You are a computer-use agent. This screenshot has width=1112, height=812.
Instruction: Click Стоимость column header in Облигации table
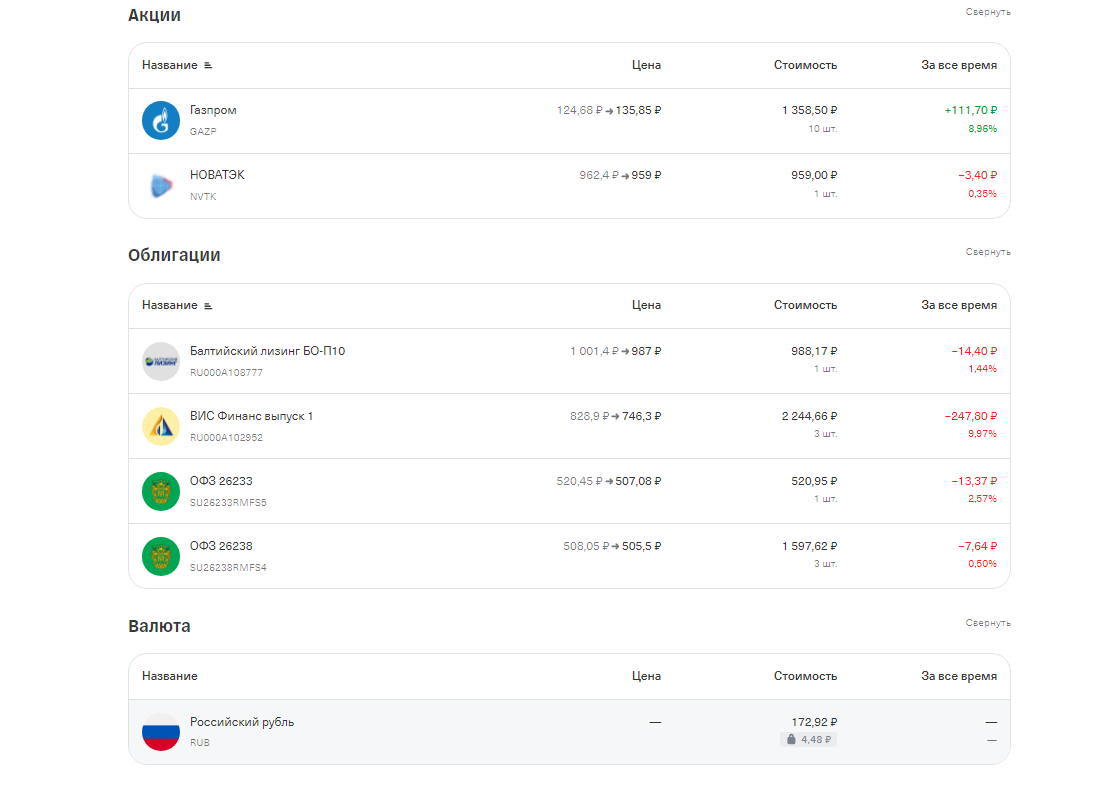(805, 305)
